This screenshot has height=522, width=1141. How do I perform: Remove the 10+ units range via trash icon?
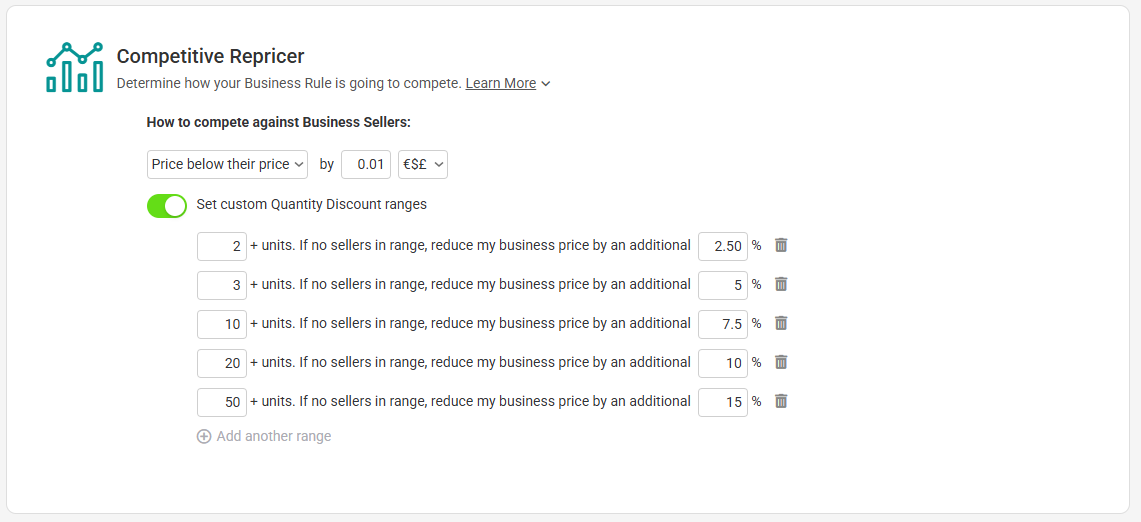coord(781,323)
